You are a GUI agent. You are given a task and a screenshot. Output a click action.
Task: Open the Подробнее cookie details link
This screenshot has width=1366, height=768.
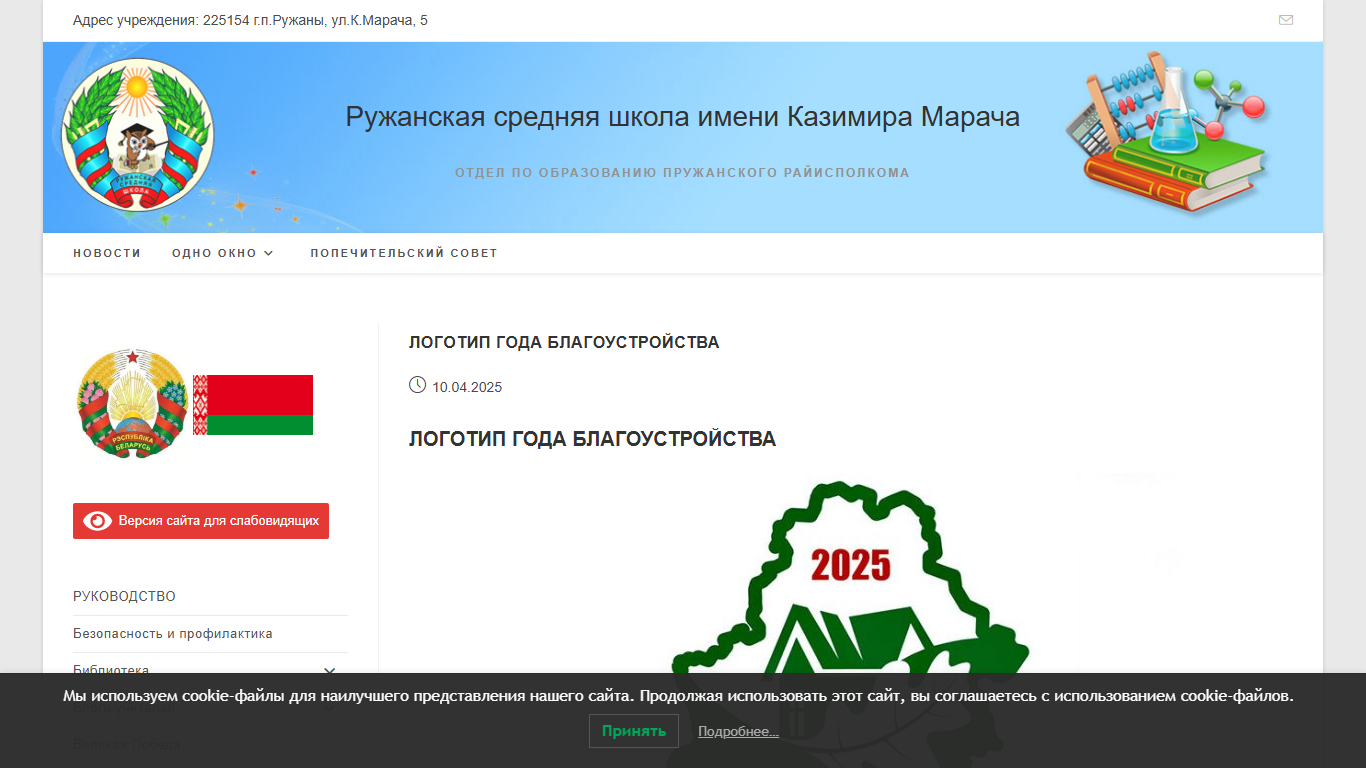point(738,732)
